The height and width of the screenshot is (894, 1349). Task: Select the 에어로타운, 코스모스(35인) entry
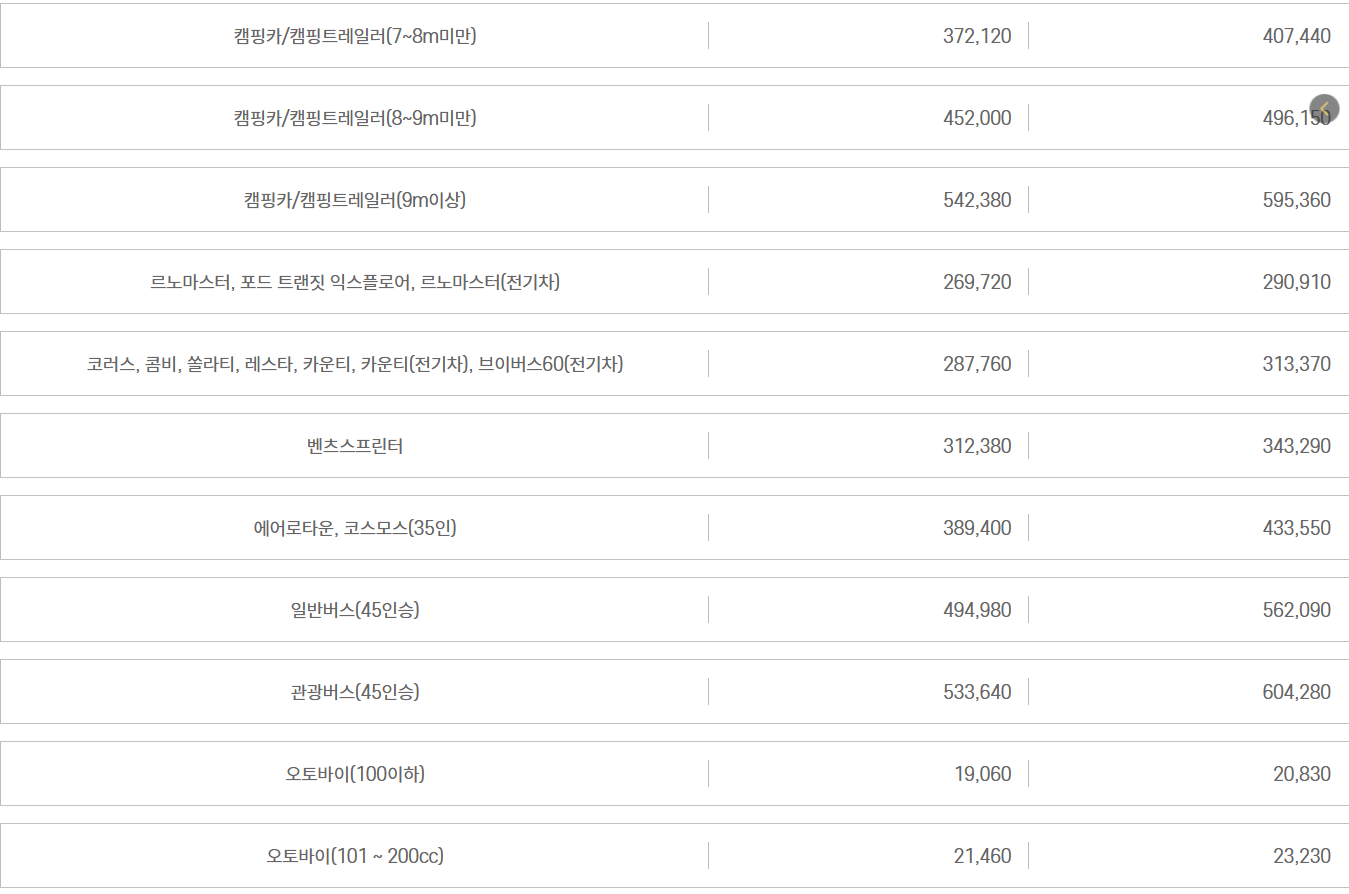355,527
